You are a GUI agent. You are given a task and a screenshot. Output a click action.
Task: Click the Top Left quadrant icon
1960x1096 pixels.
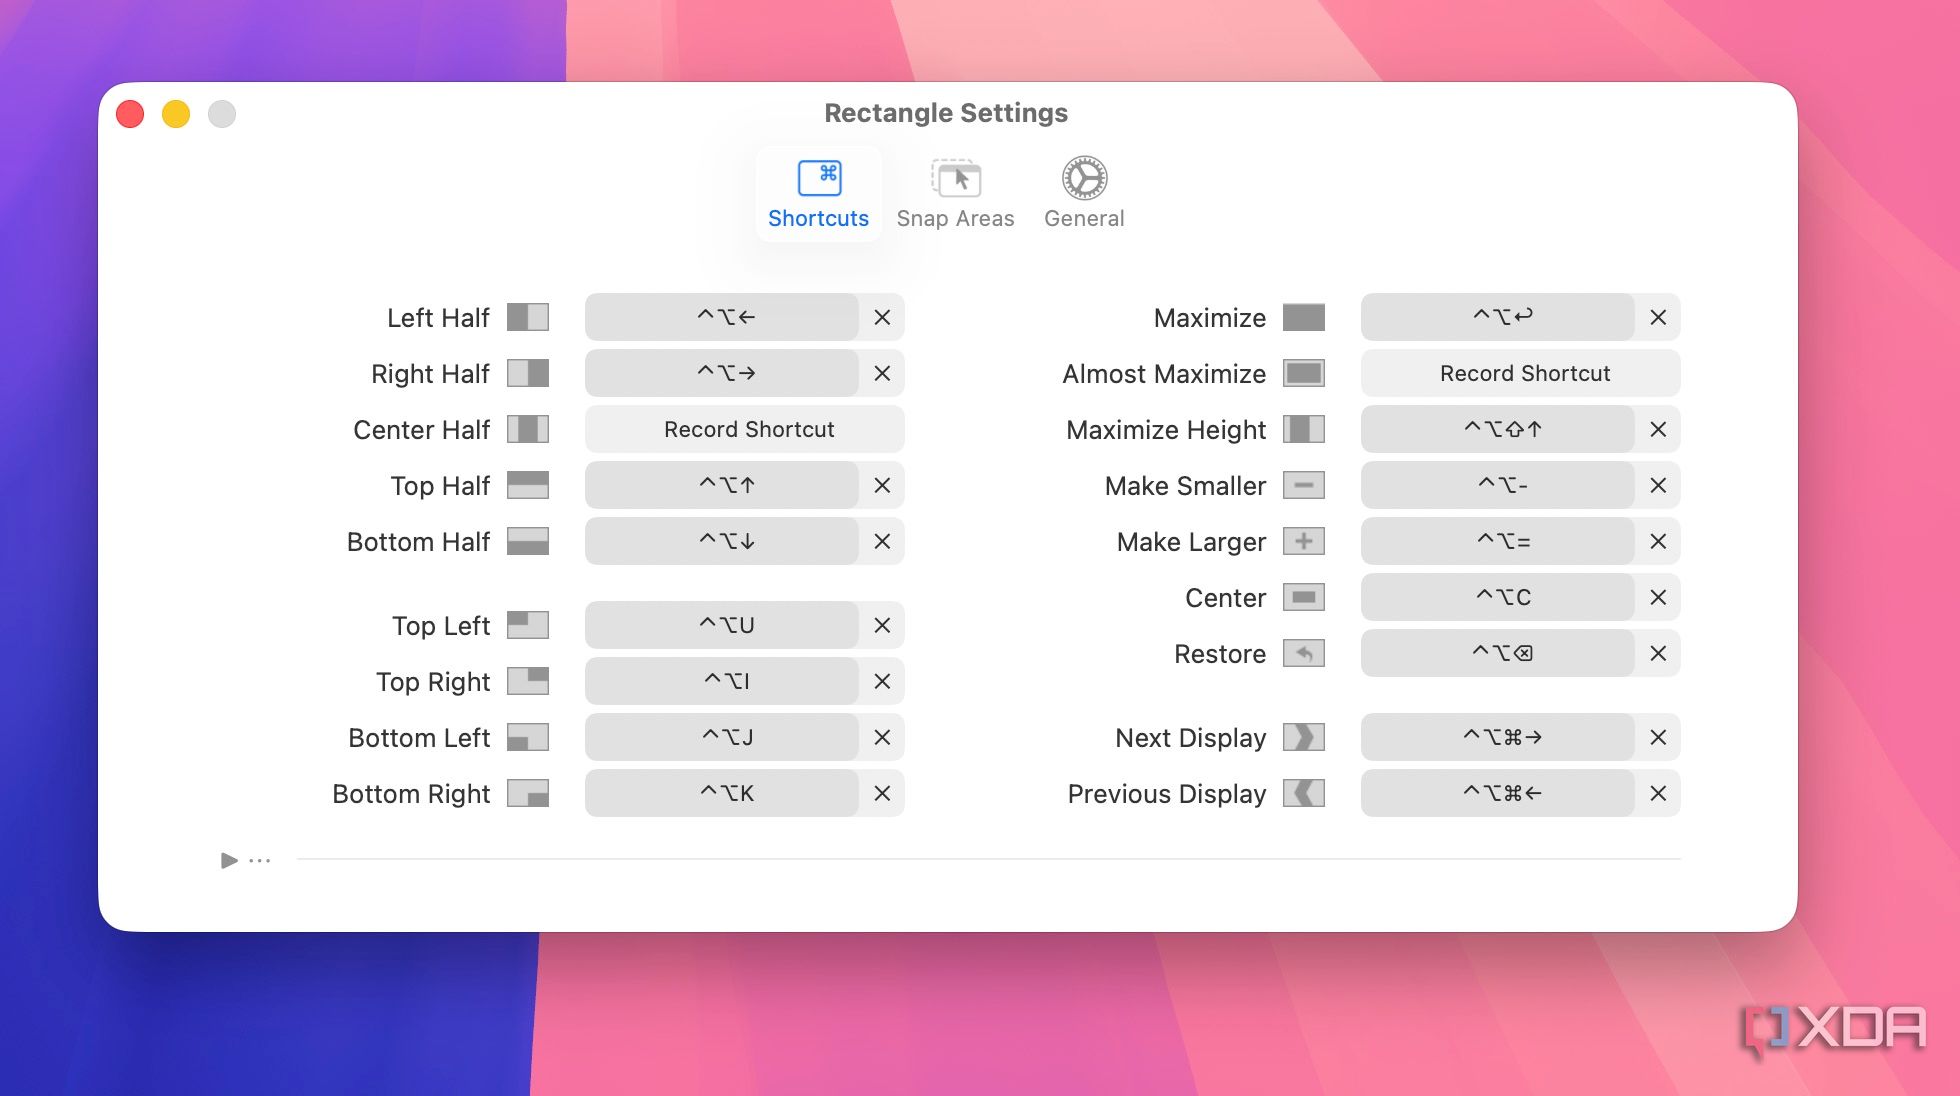tap(528, 625)
